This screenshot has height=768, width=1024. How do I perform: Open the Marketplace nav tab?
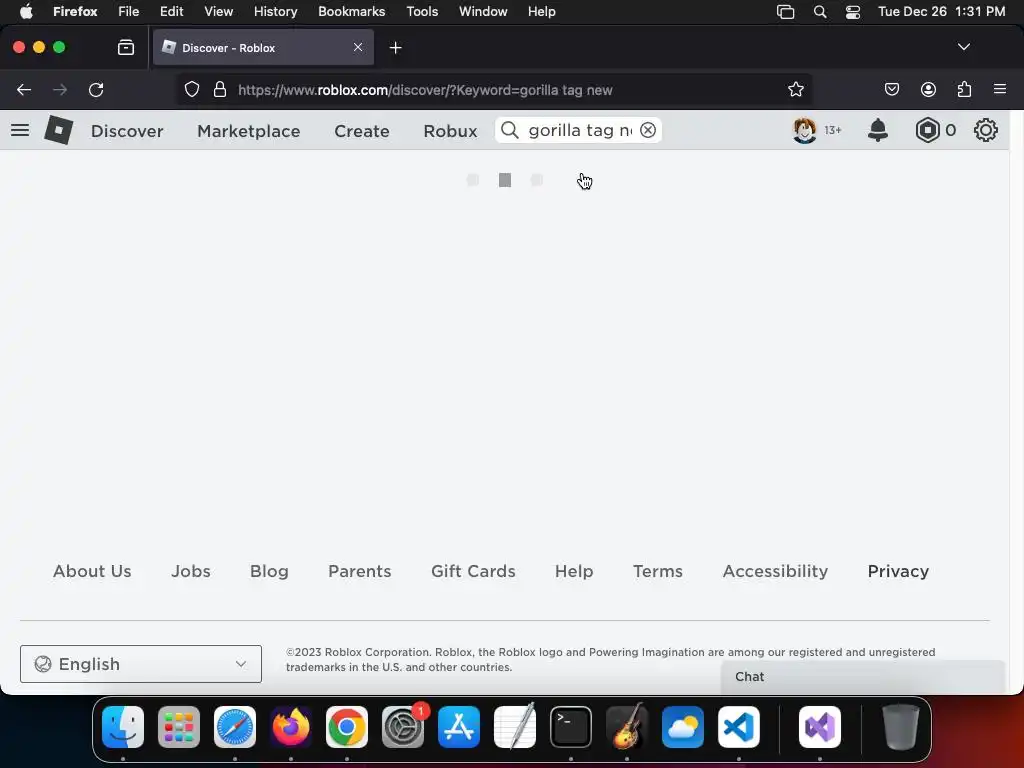(x=249, y=131)
